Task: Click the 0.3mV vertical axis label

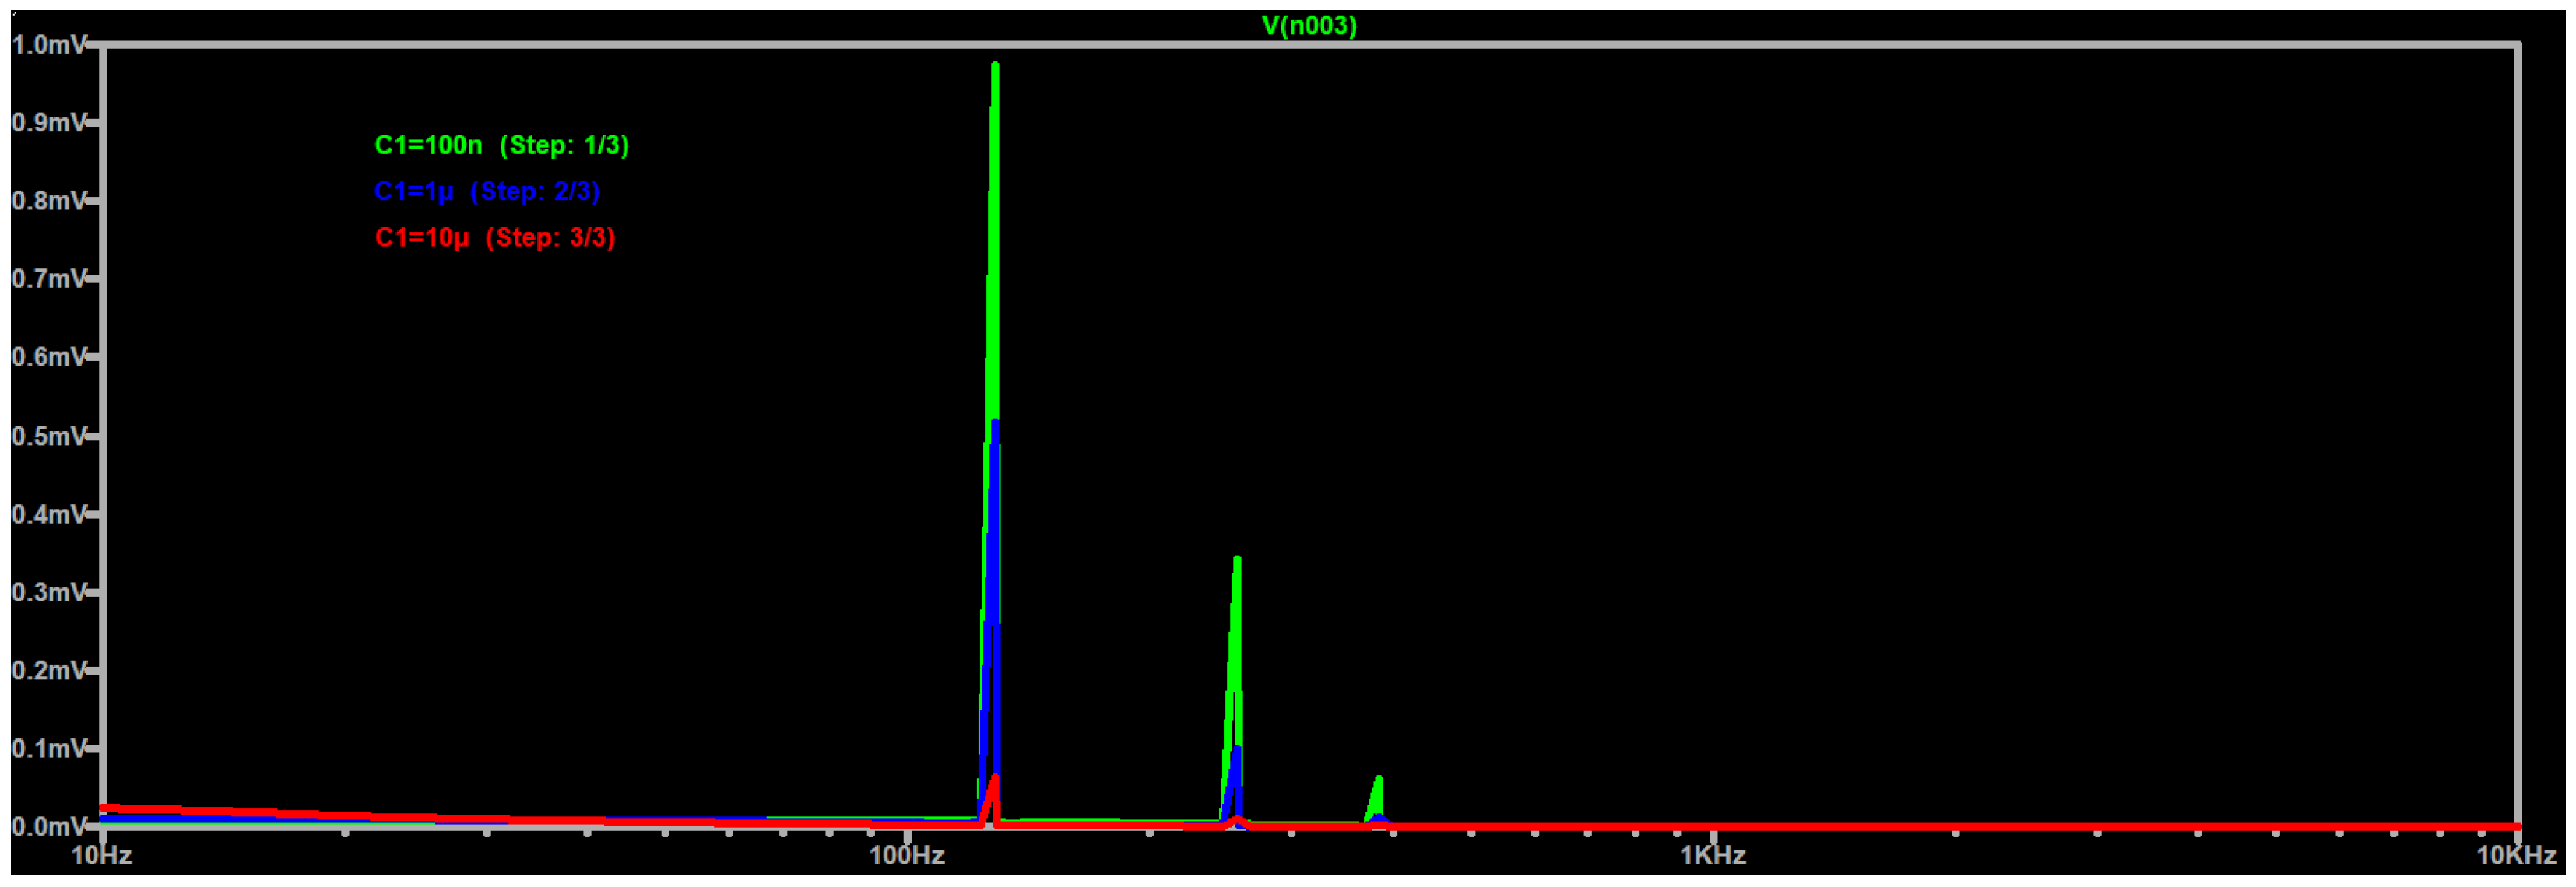Action: click(x=49, y=592)
